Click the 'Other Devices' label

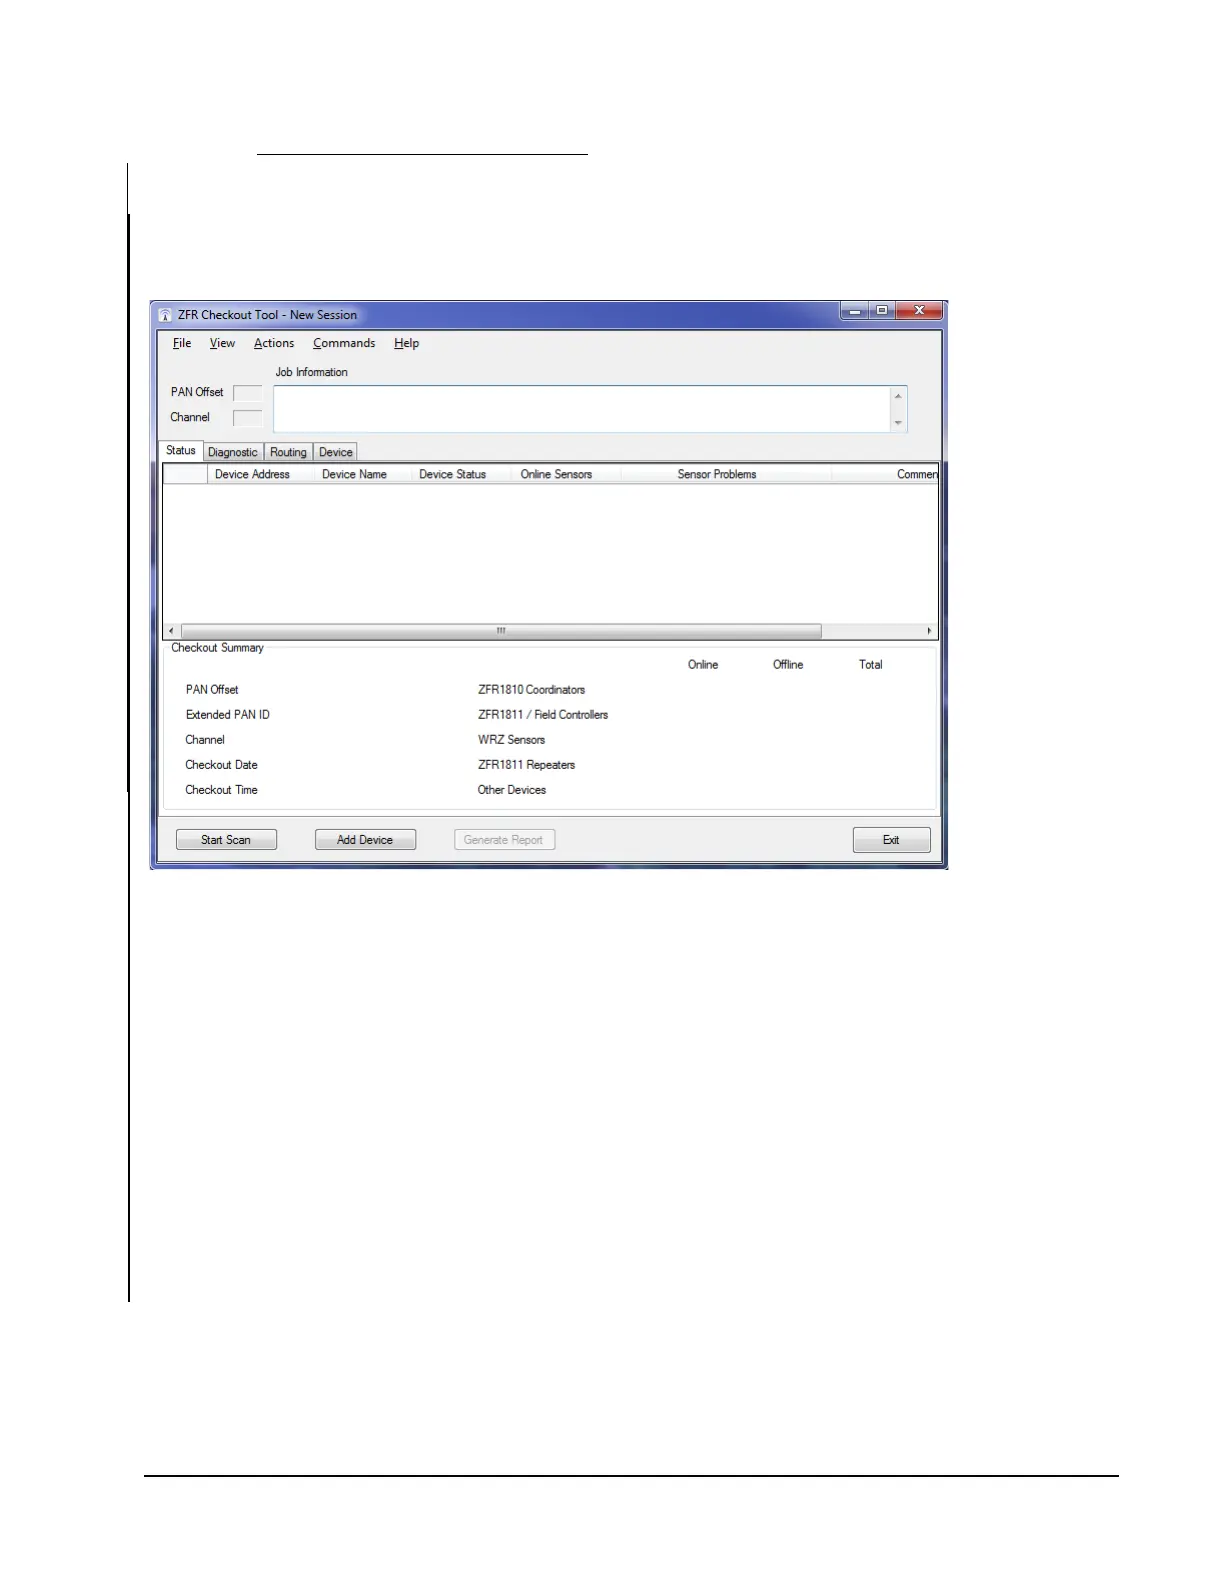coord(512,790)
